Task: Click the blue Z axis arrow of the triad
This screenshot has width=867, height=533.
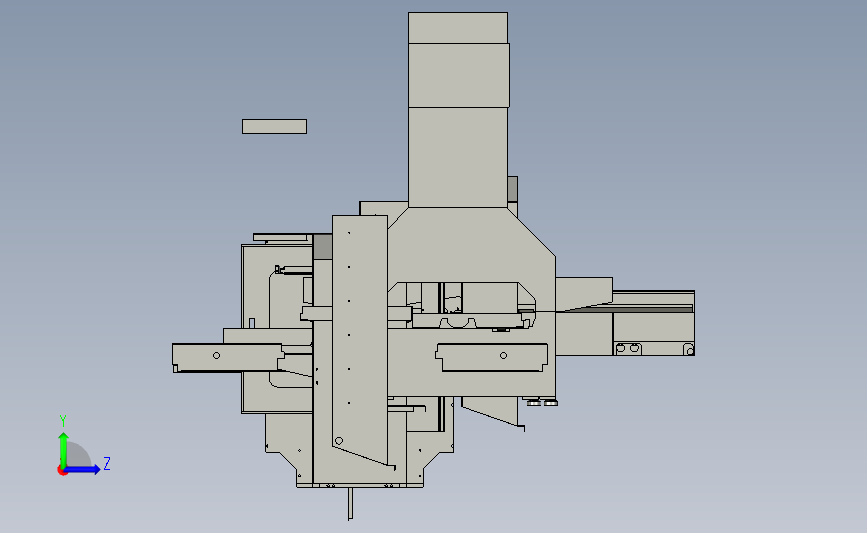Action: pos(82,470)
